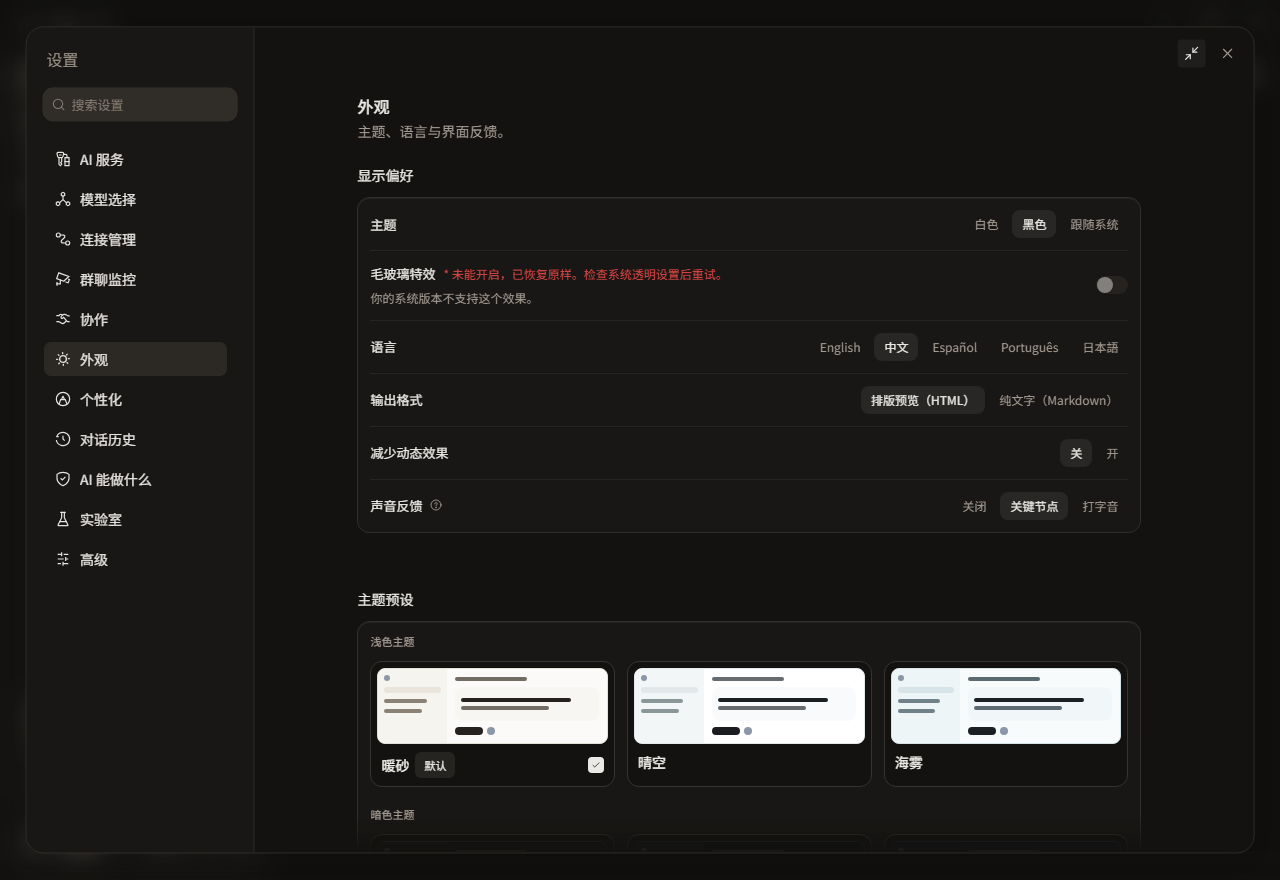Click the AI 能做什么 shield icon

click(x=63, y=480)
